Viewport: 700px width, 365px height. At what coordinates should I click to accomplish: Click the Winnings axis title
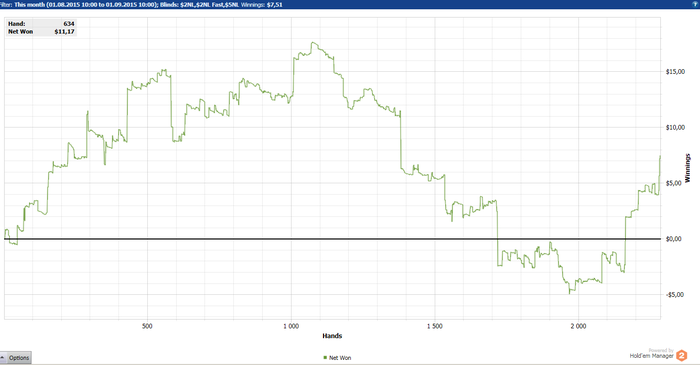[688, 168]
